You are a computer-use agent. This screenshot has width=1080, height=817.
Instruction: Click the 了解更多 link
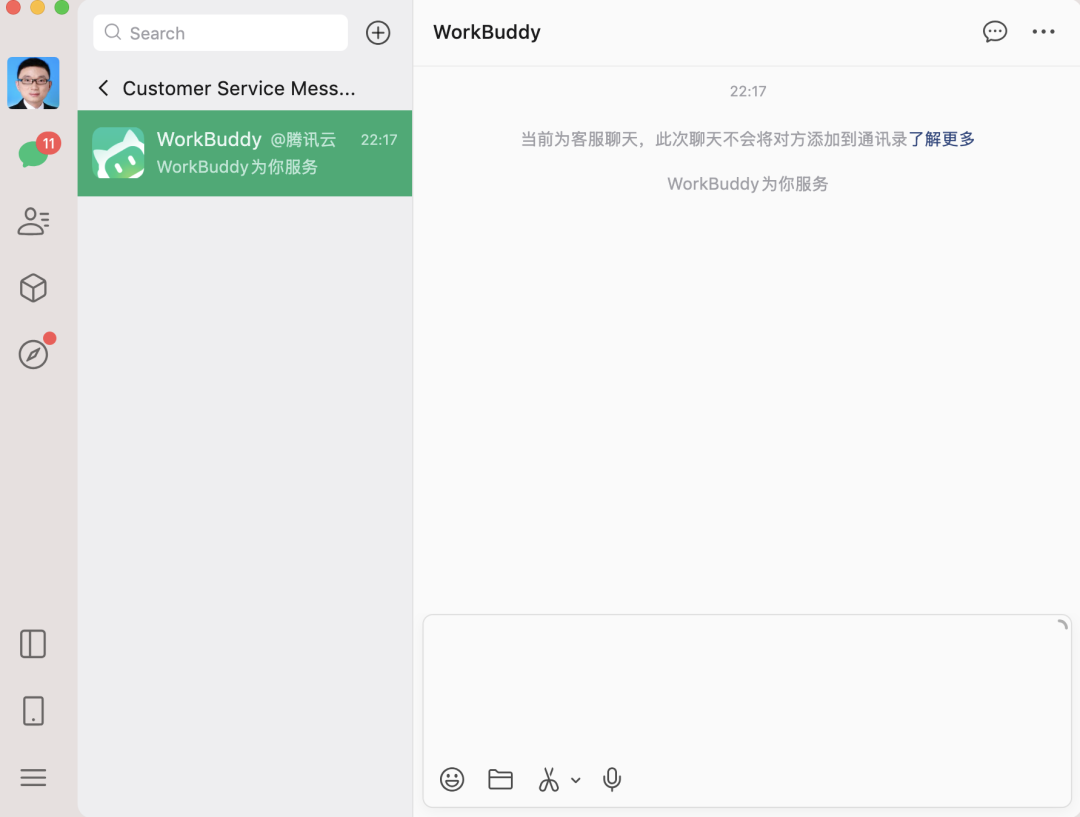click(x=944, y=139)
